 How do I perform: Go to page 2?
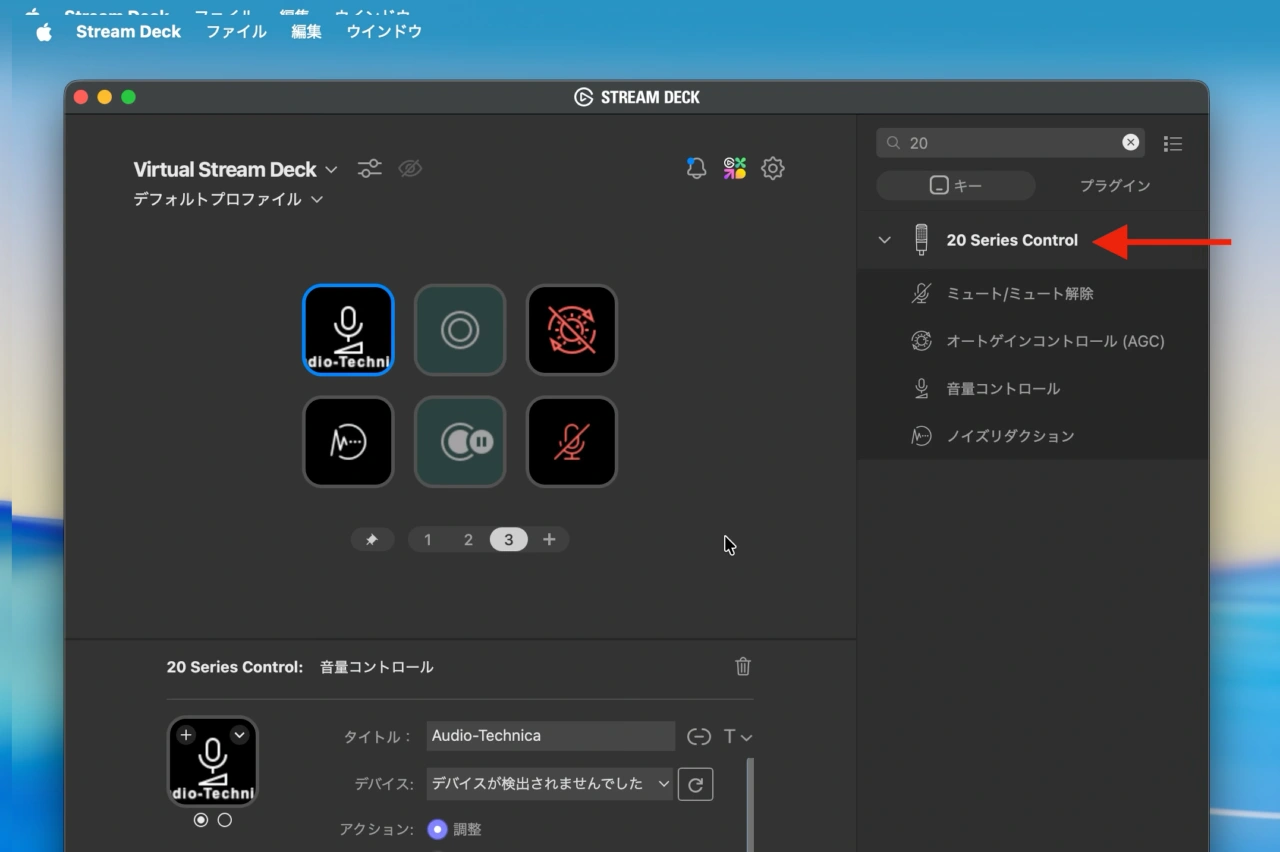pos(468,540)
